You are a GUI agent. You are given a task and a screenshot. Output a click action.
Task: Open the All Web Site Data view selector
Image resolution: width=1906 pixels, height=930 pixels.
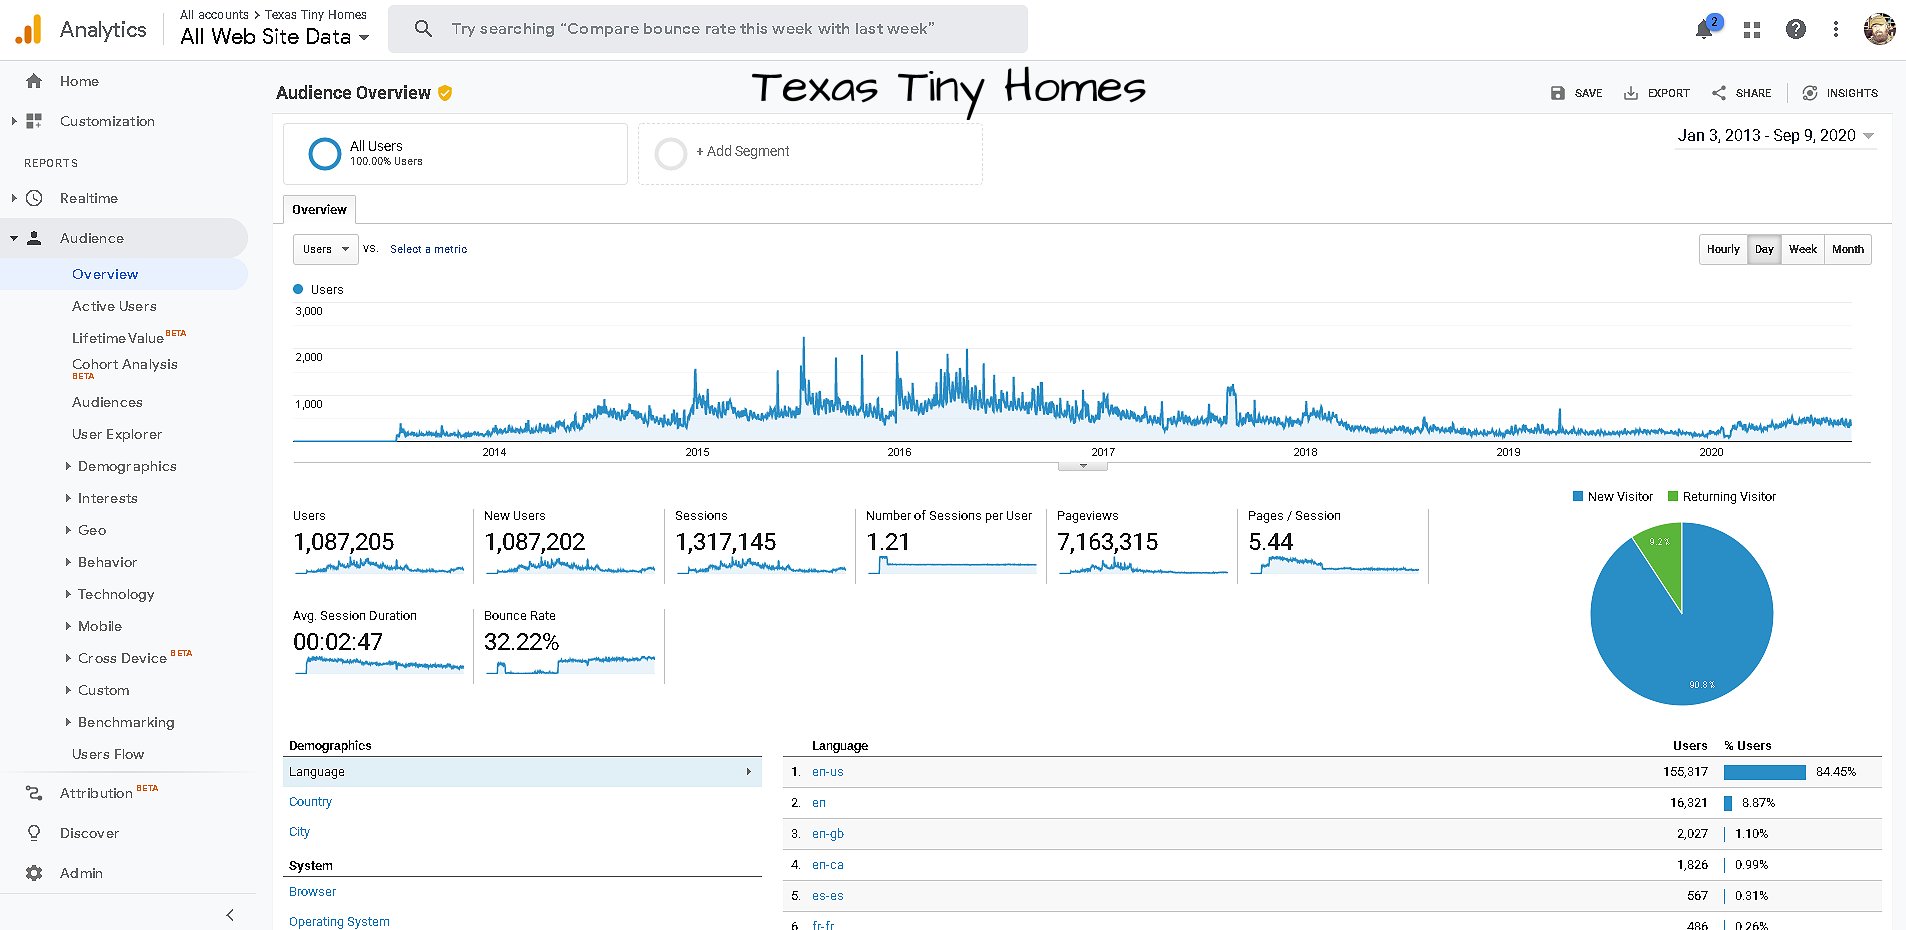275,37
